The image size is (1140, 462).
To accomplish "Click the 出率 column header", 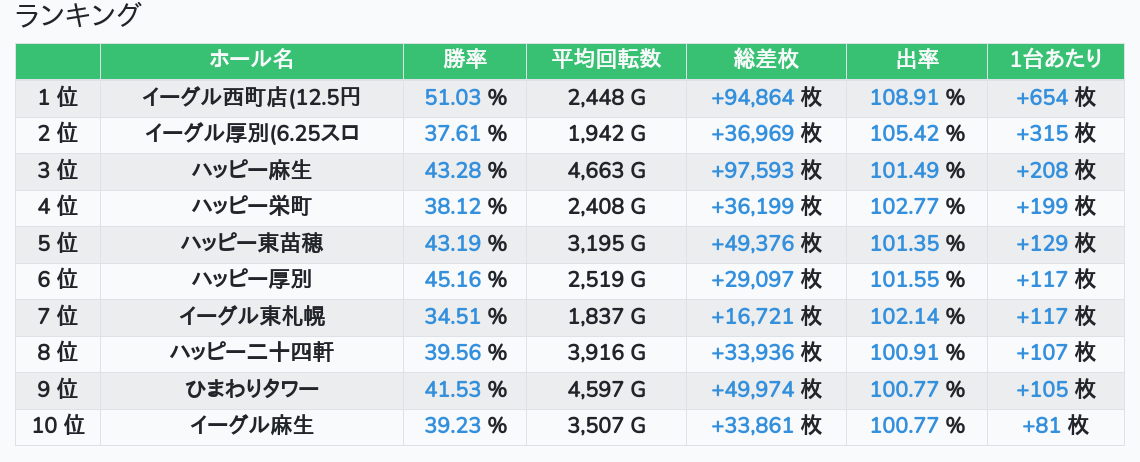I will coord(917,60).
